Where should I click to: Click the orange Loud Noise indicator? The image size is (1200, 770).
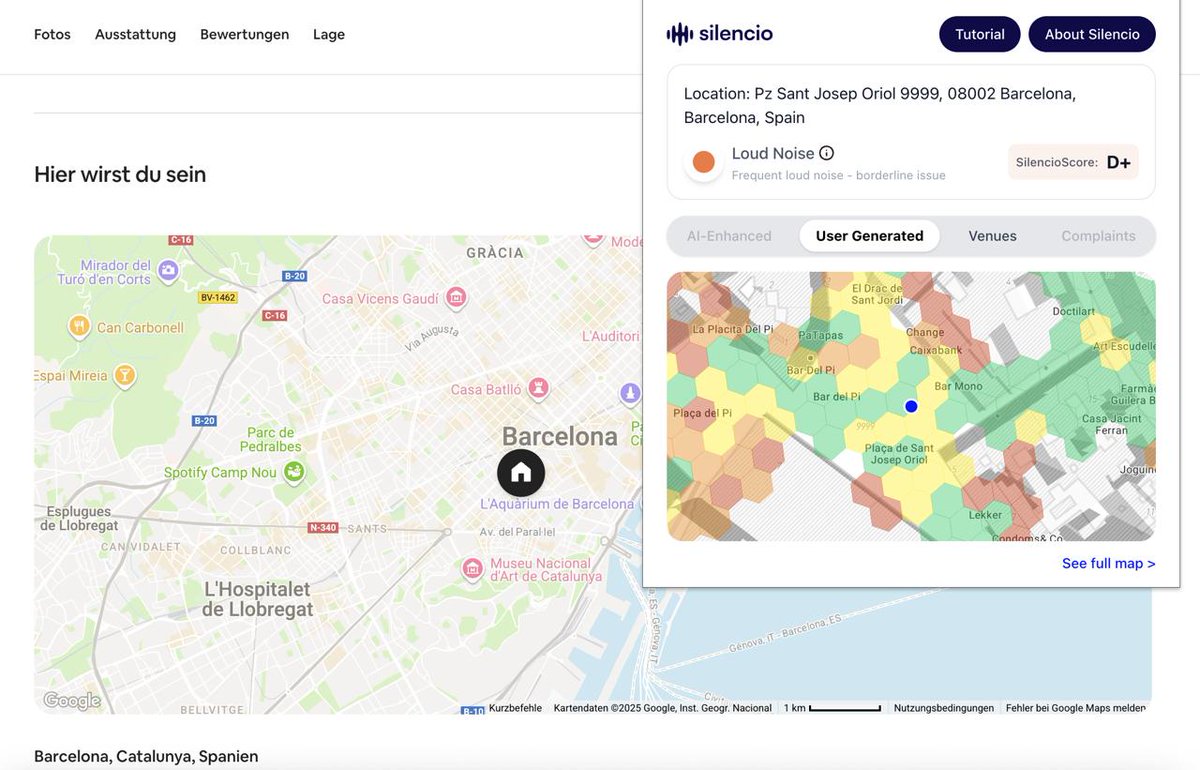[x=704, y=162]
